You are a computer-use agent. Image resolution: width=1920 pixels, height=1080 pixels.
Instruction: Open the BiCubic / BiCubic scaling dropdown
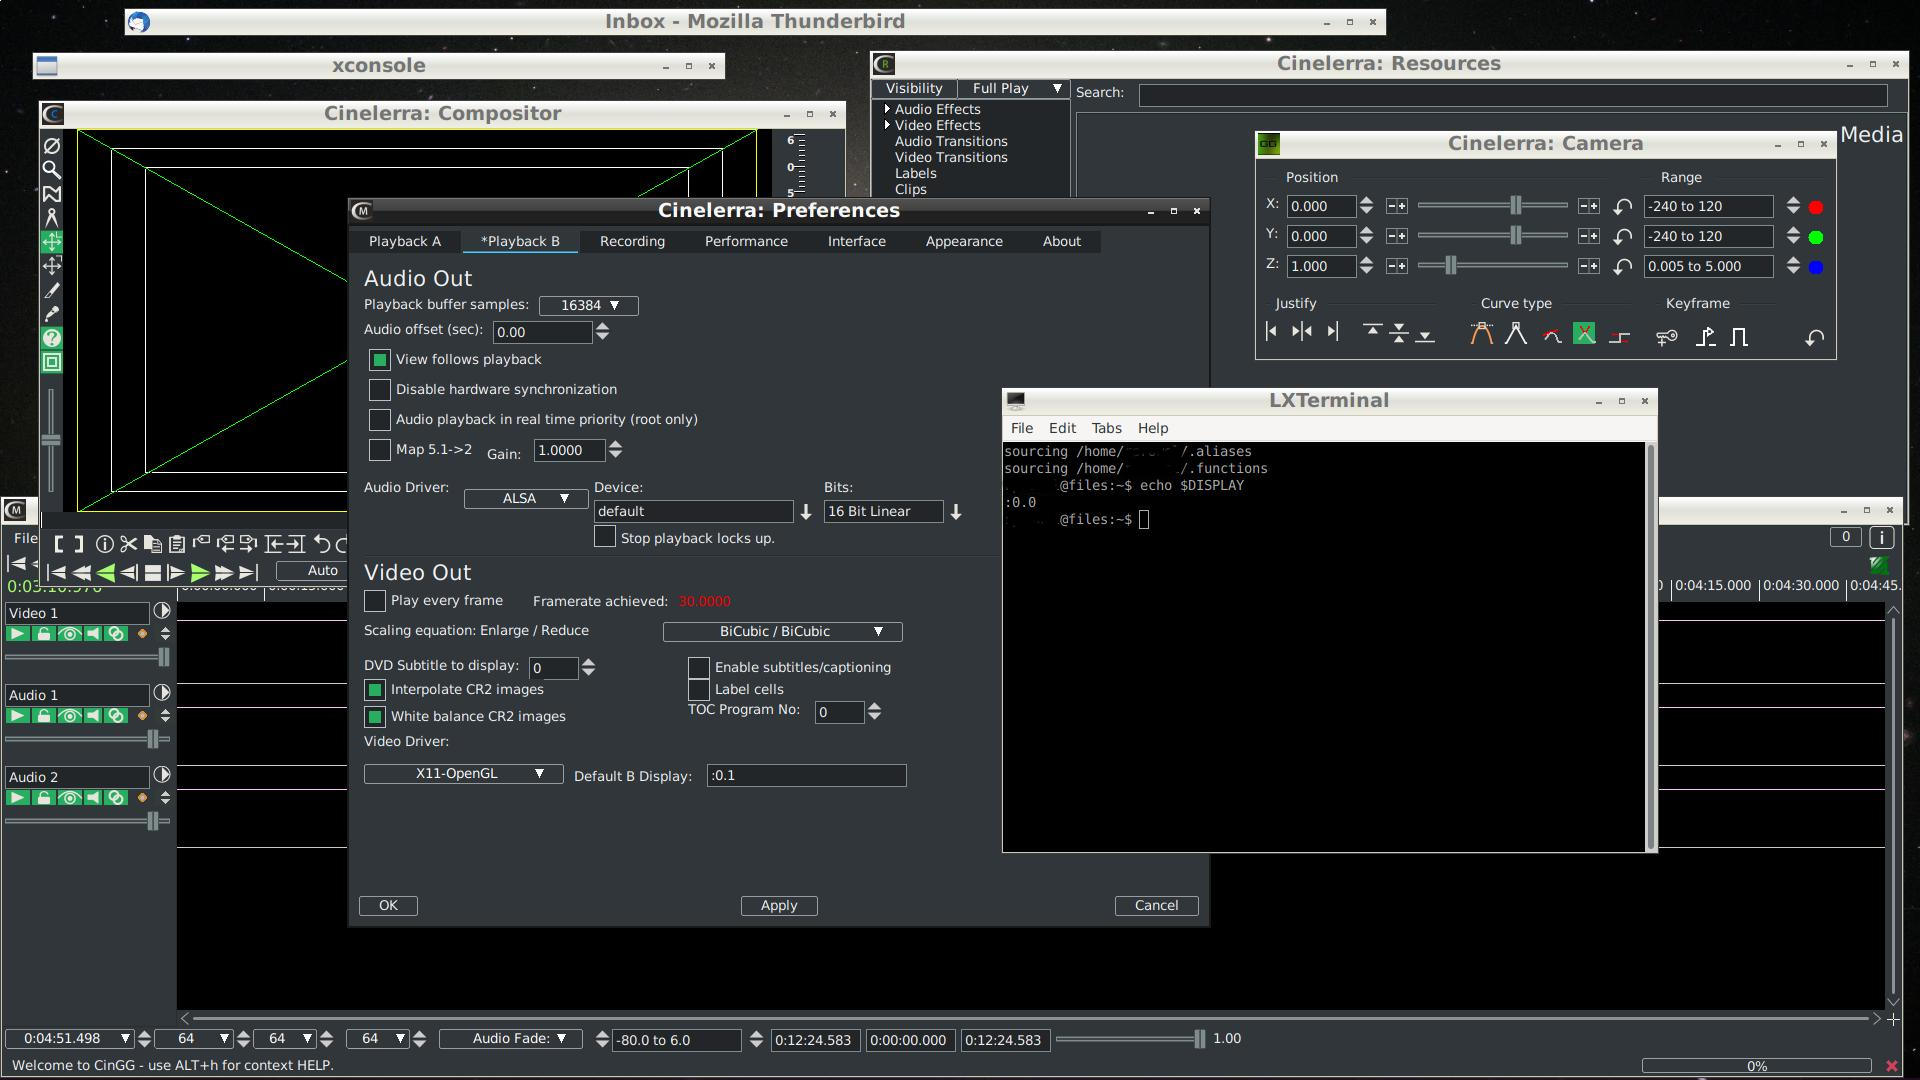coord(782,632)
